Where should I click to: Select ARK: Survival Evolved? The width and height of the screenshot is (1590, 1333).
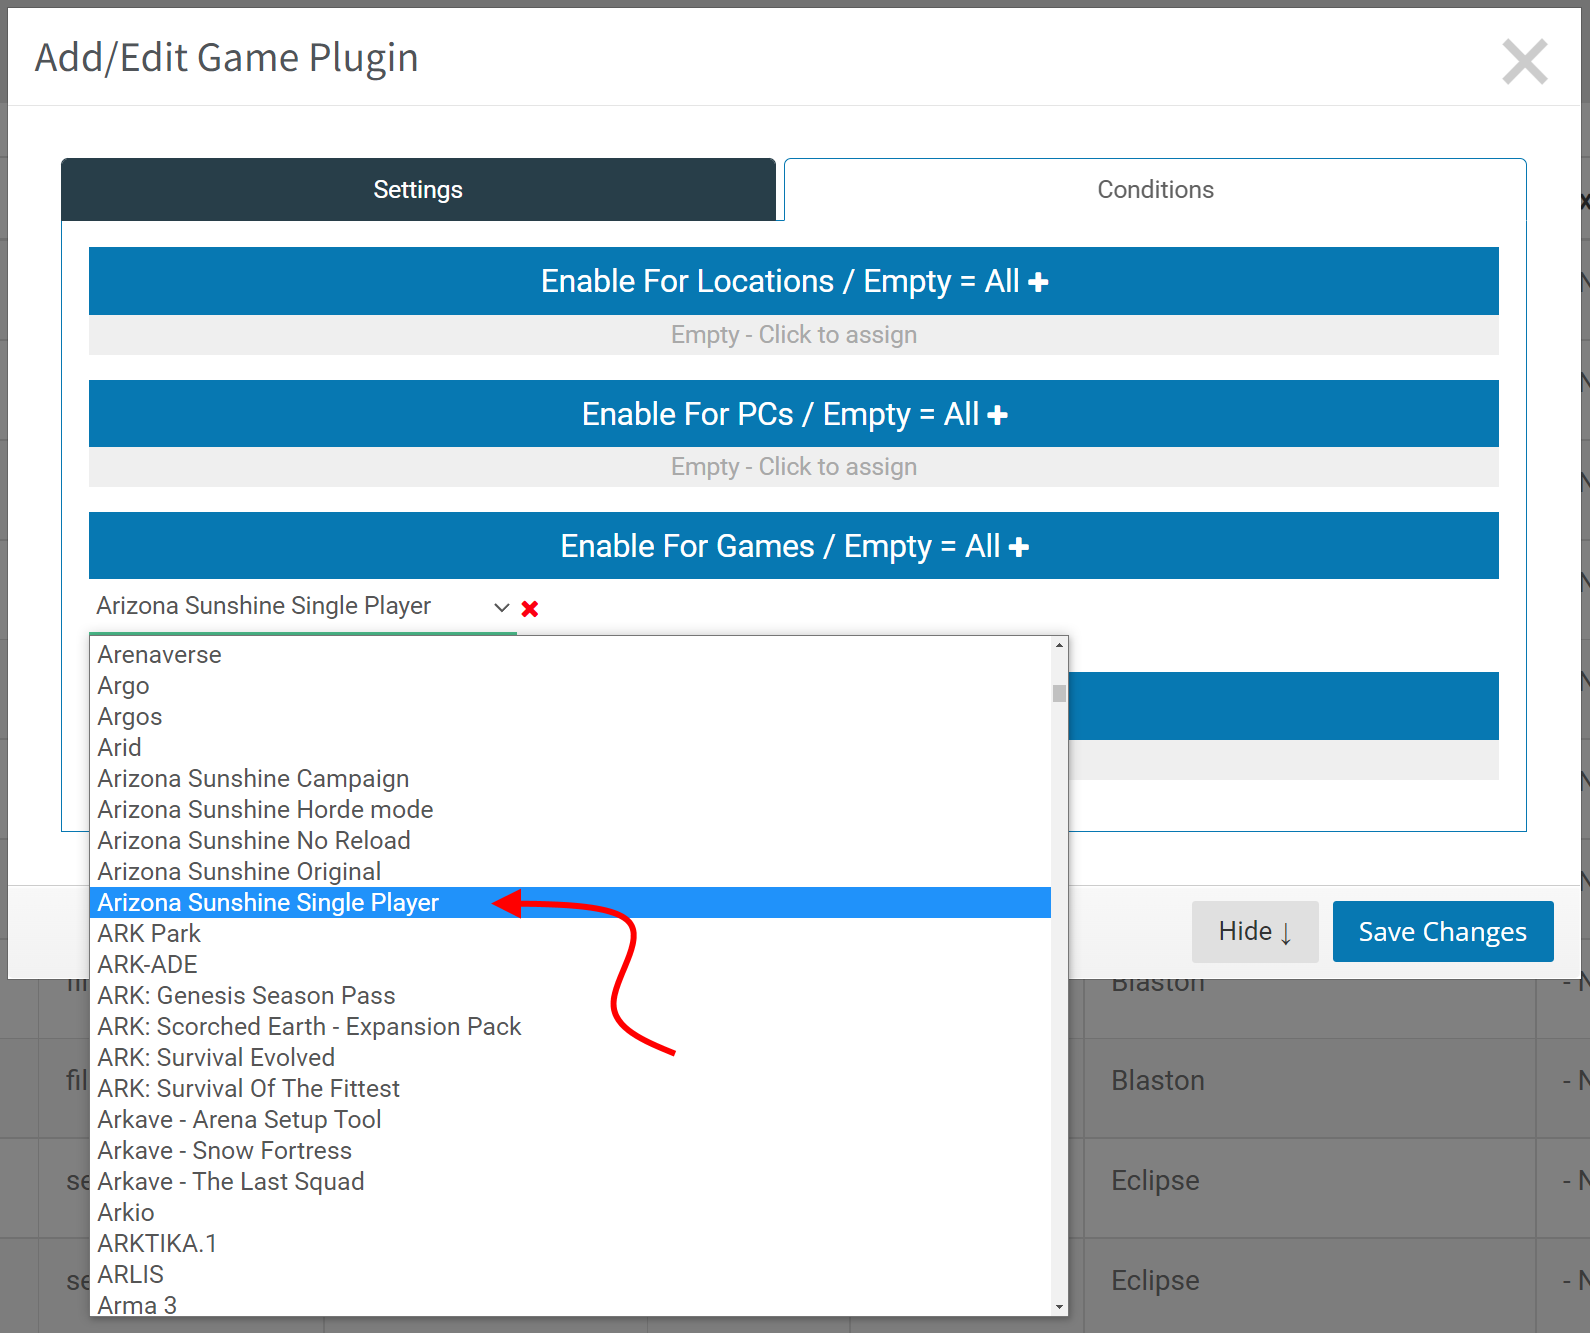pos(570,1058)
